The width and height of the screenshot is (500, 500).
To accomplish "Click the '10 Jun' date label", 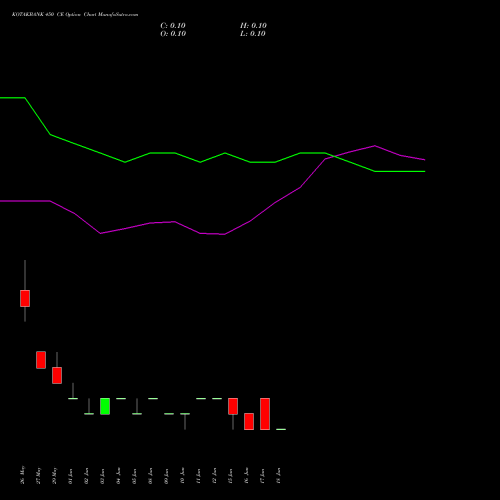I will [183, 476].
